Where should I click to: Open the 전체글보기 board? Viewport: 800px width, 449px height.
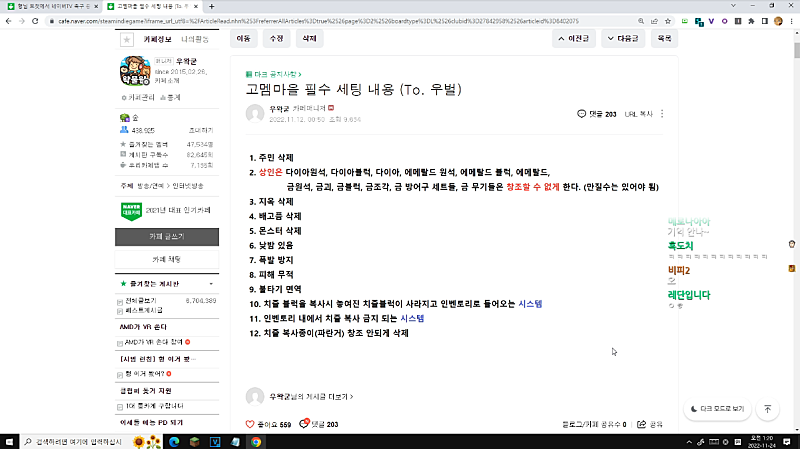[141, 301]
